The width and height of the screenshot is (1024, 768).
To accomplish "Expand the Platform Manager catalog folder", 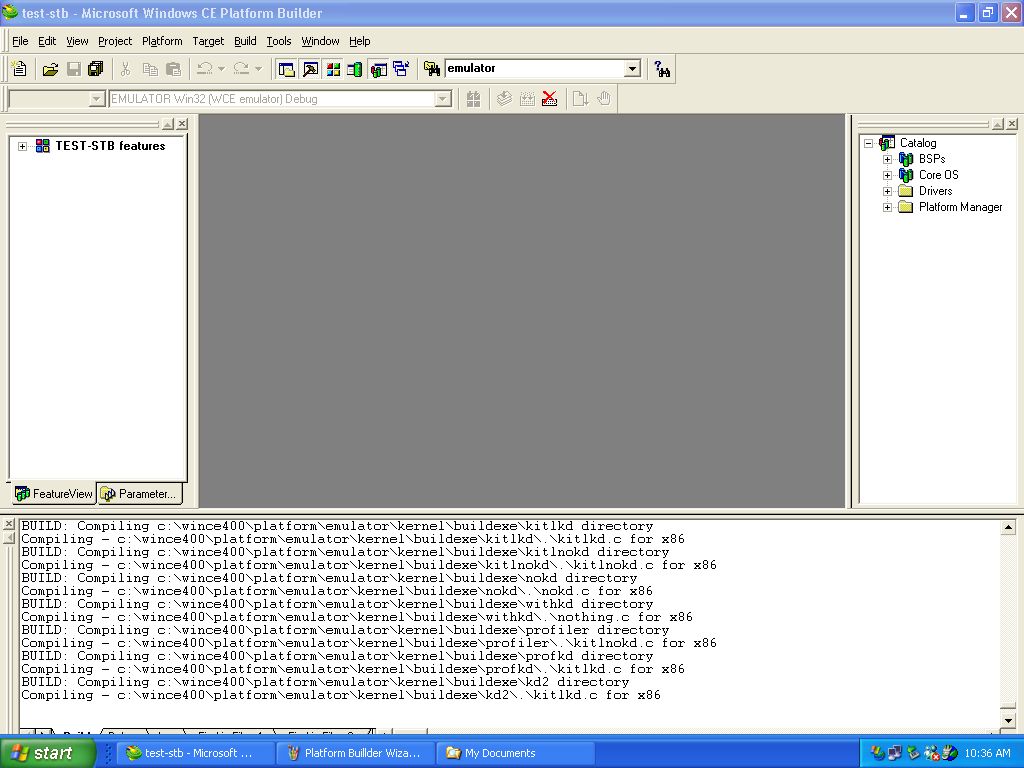I will [x=887, y=208].
